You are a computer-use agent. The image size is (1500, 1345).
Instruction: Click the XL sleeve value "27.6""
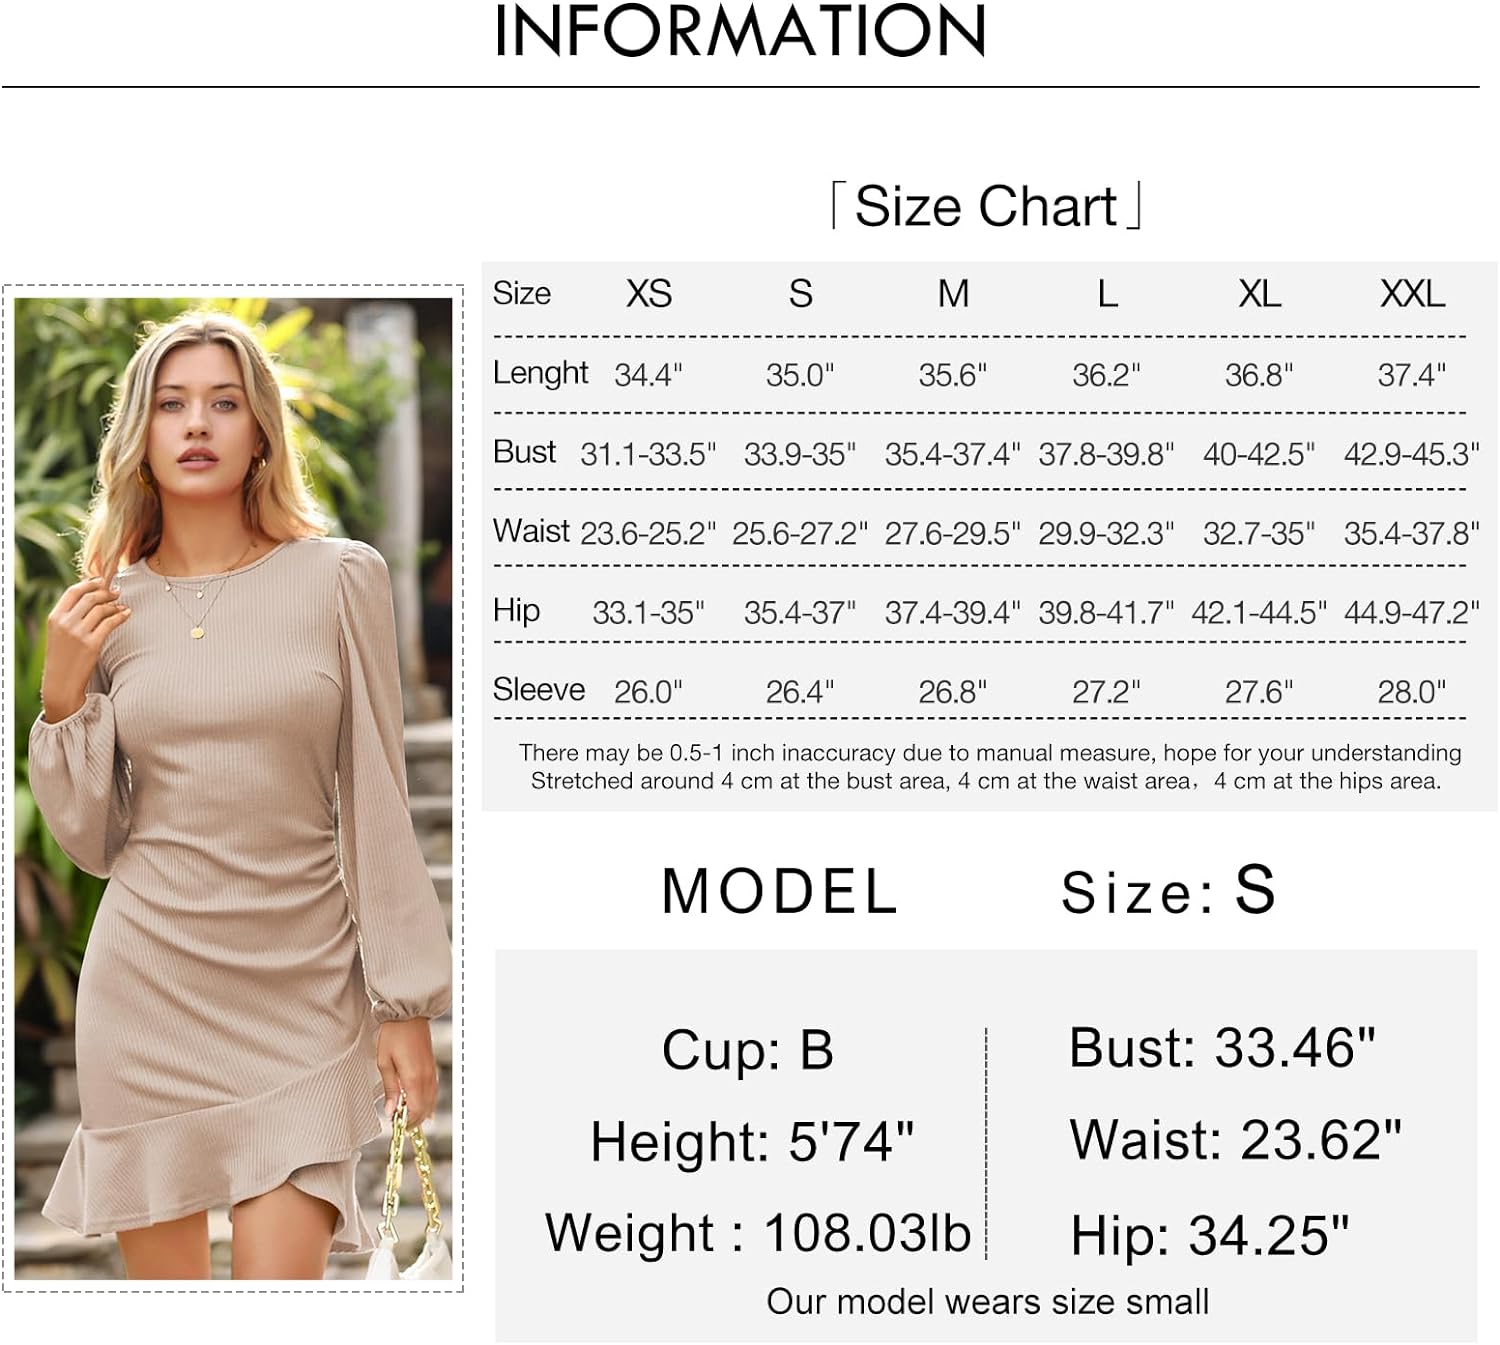coord(1259,691)
